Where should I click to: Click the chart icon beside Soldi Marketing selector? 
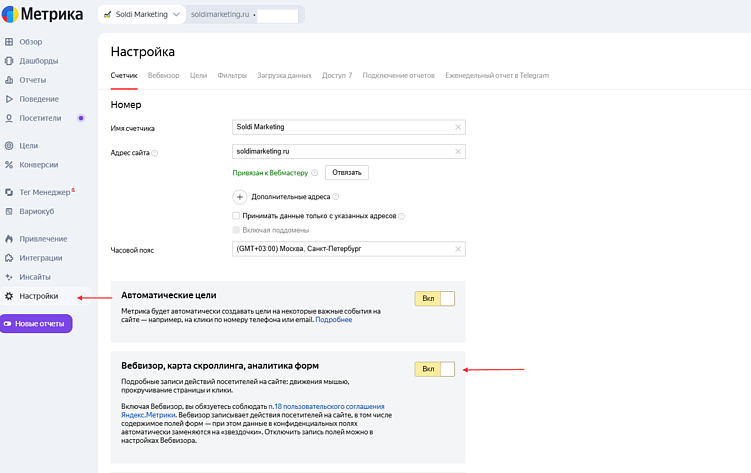pos(108,15)
